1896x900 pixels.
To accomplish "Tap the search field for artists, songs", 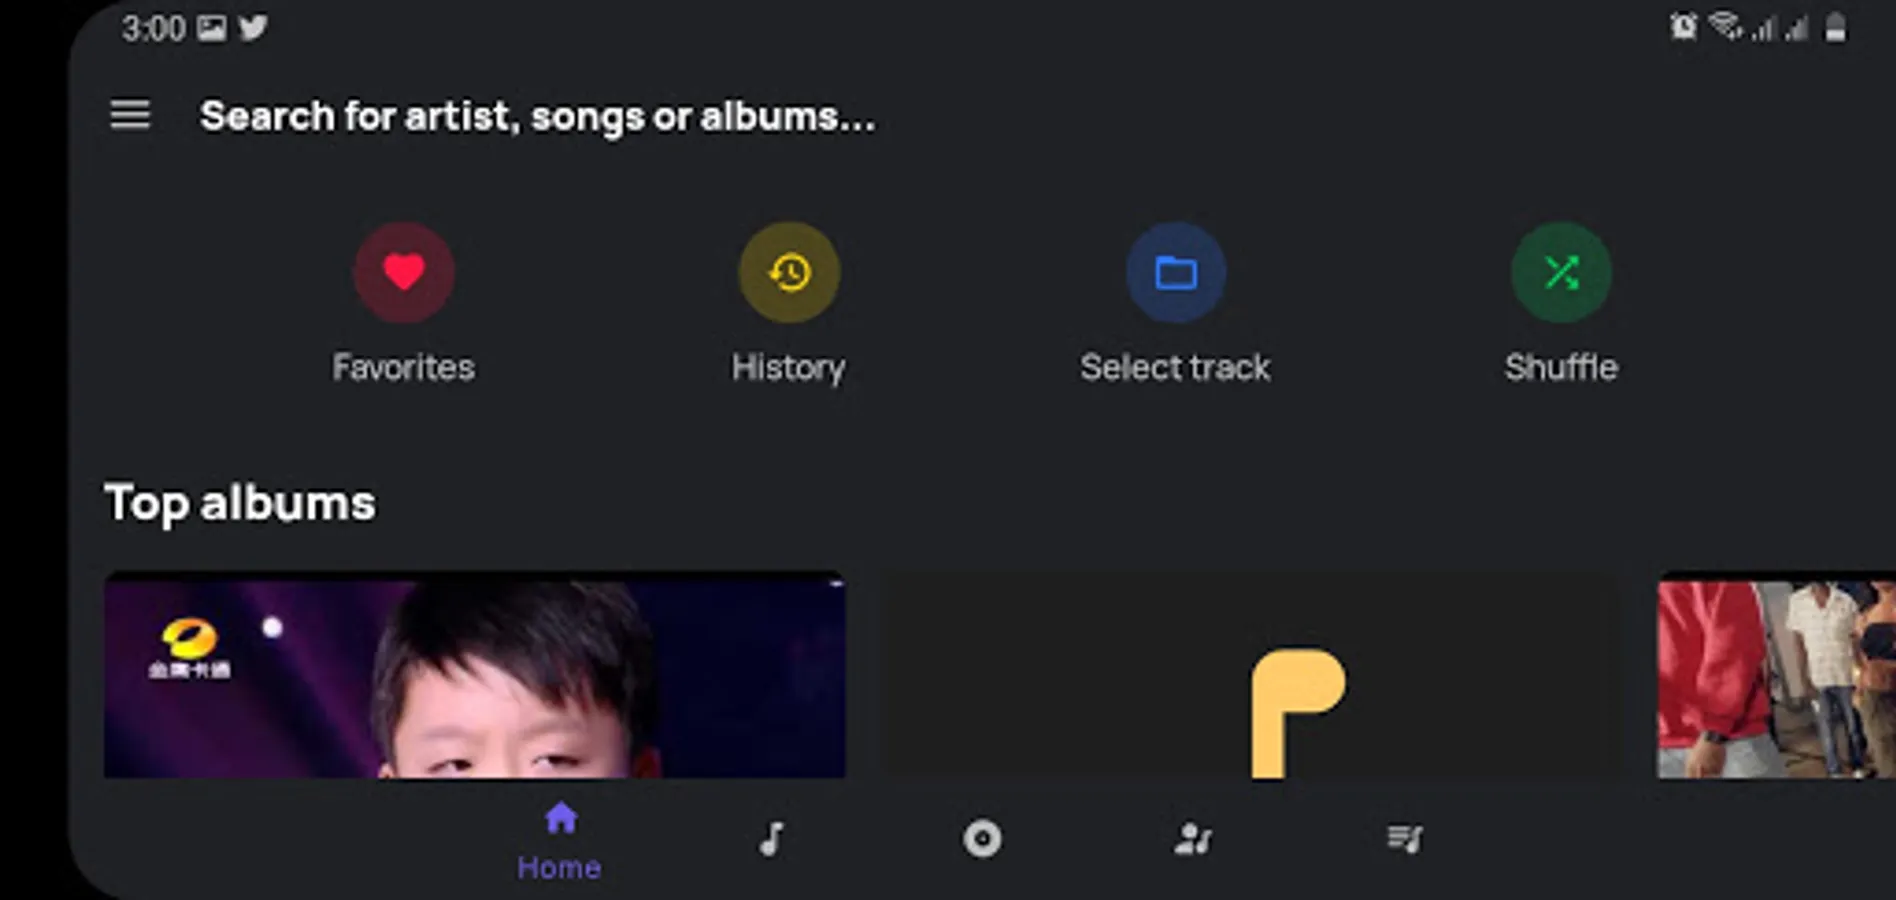I will point(537,116).
